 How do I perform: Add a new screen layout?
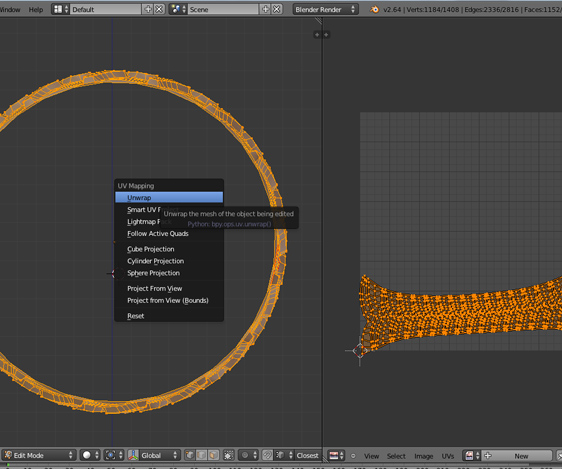click(148, 9)
